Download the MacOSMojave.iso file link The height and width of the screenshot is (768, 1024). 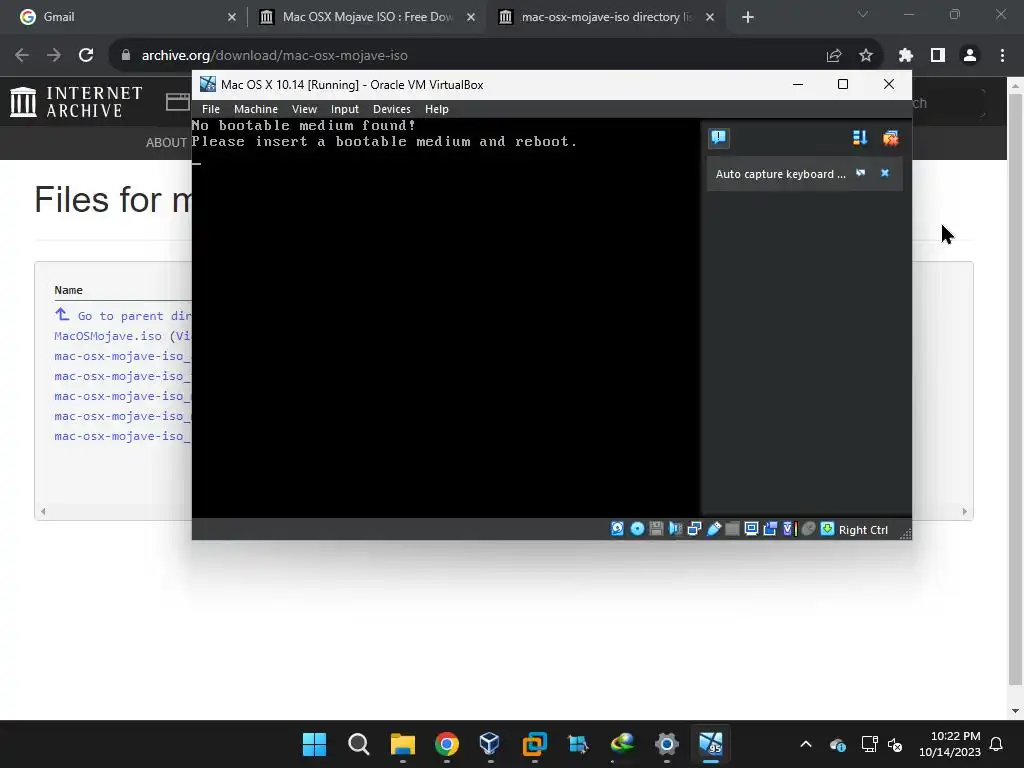click(x=108, y=336)
